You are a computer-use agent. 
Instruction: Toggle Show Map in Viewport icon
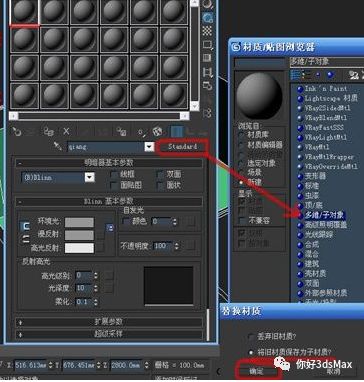[157, 131]
